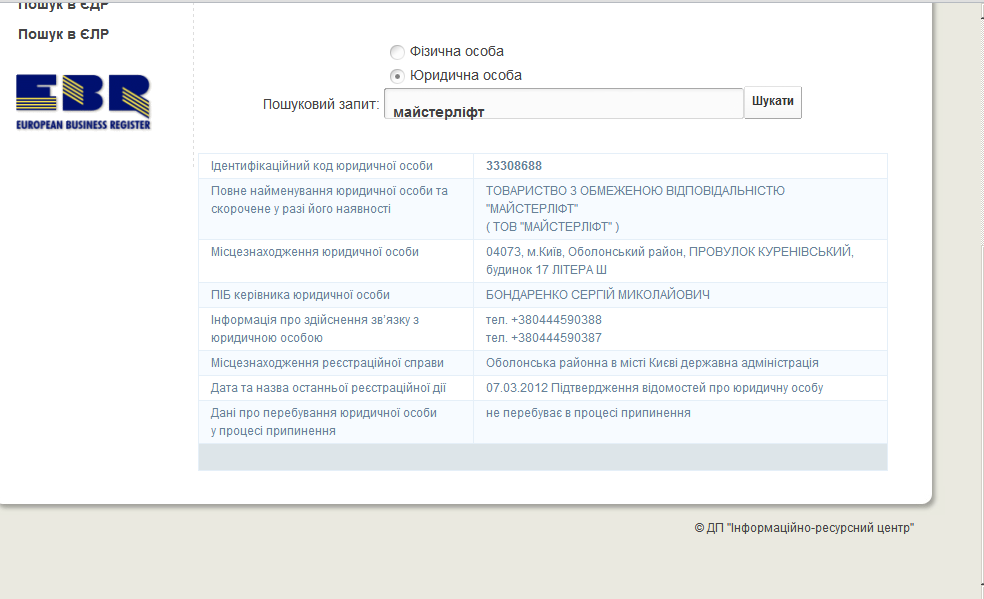Click the 07.03.2012 Підтвердження відомостей value
The height and width of the screenshot is (599, 984).
(655, 388)
